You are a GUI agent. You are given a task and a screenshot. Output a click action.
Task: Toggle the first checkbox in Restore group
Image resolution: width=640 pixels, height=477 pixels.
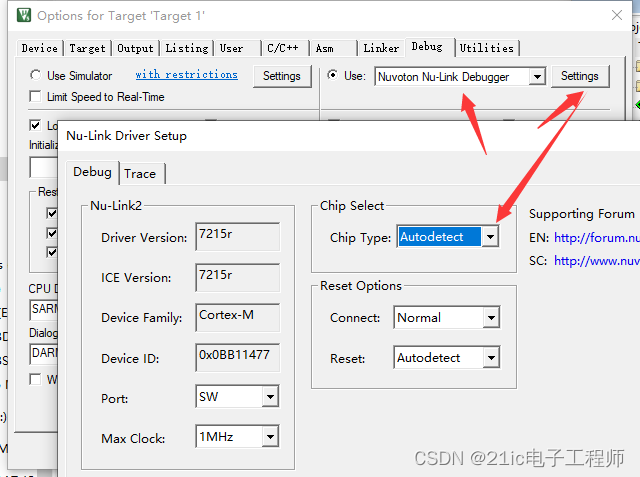(x=52, y=213)
